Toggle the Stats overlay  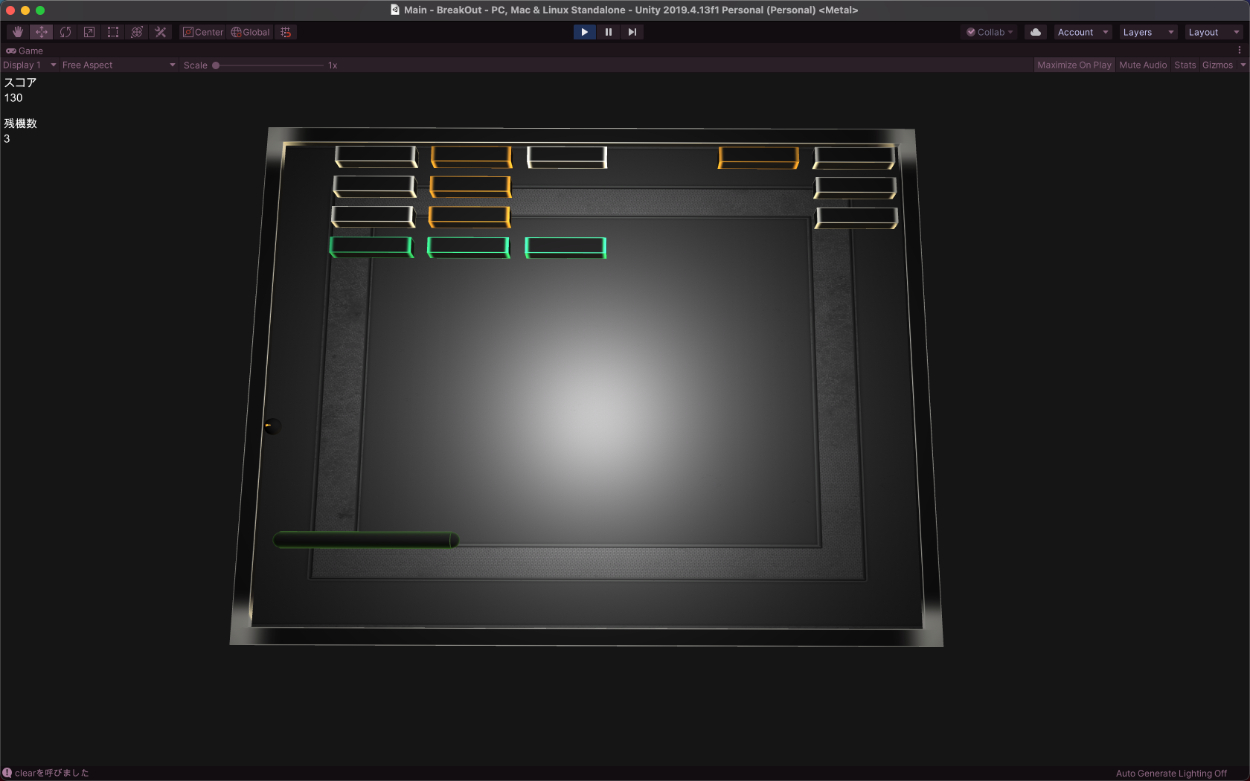pos(1185,65)
